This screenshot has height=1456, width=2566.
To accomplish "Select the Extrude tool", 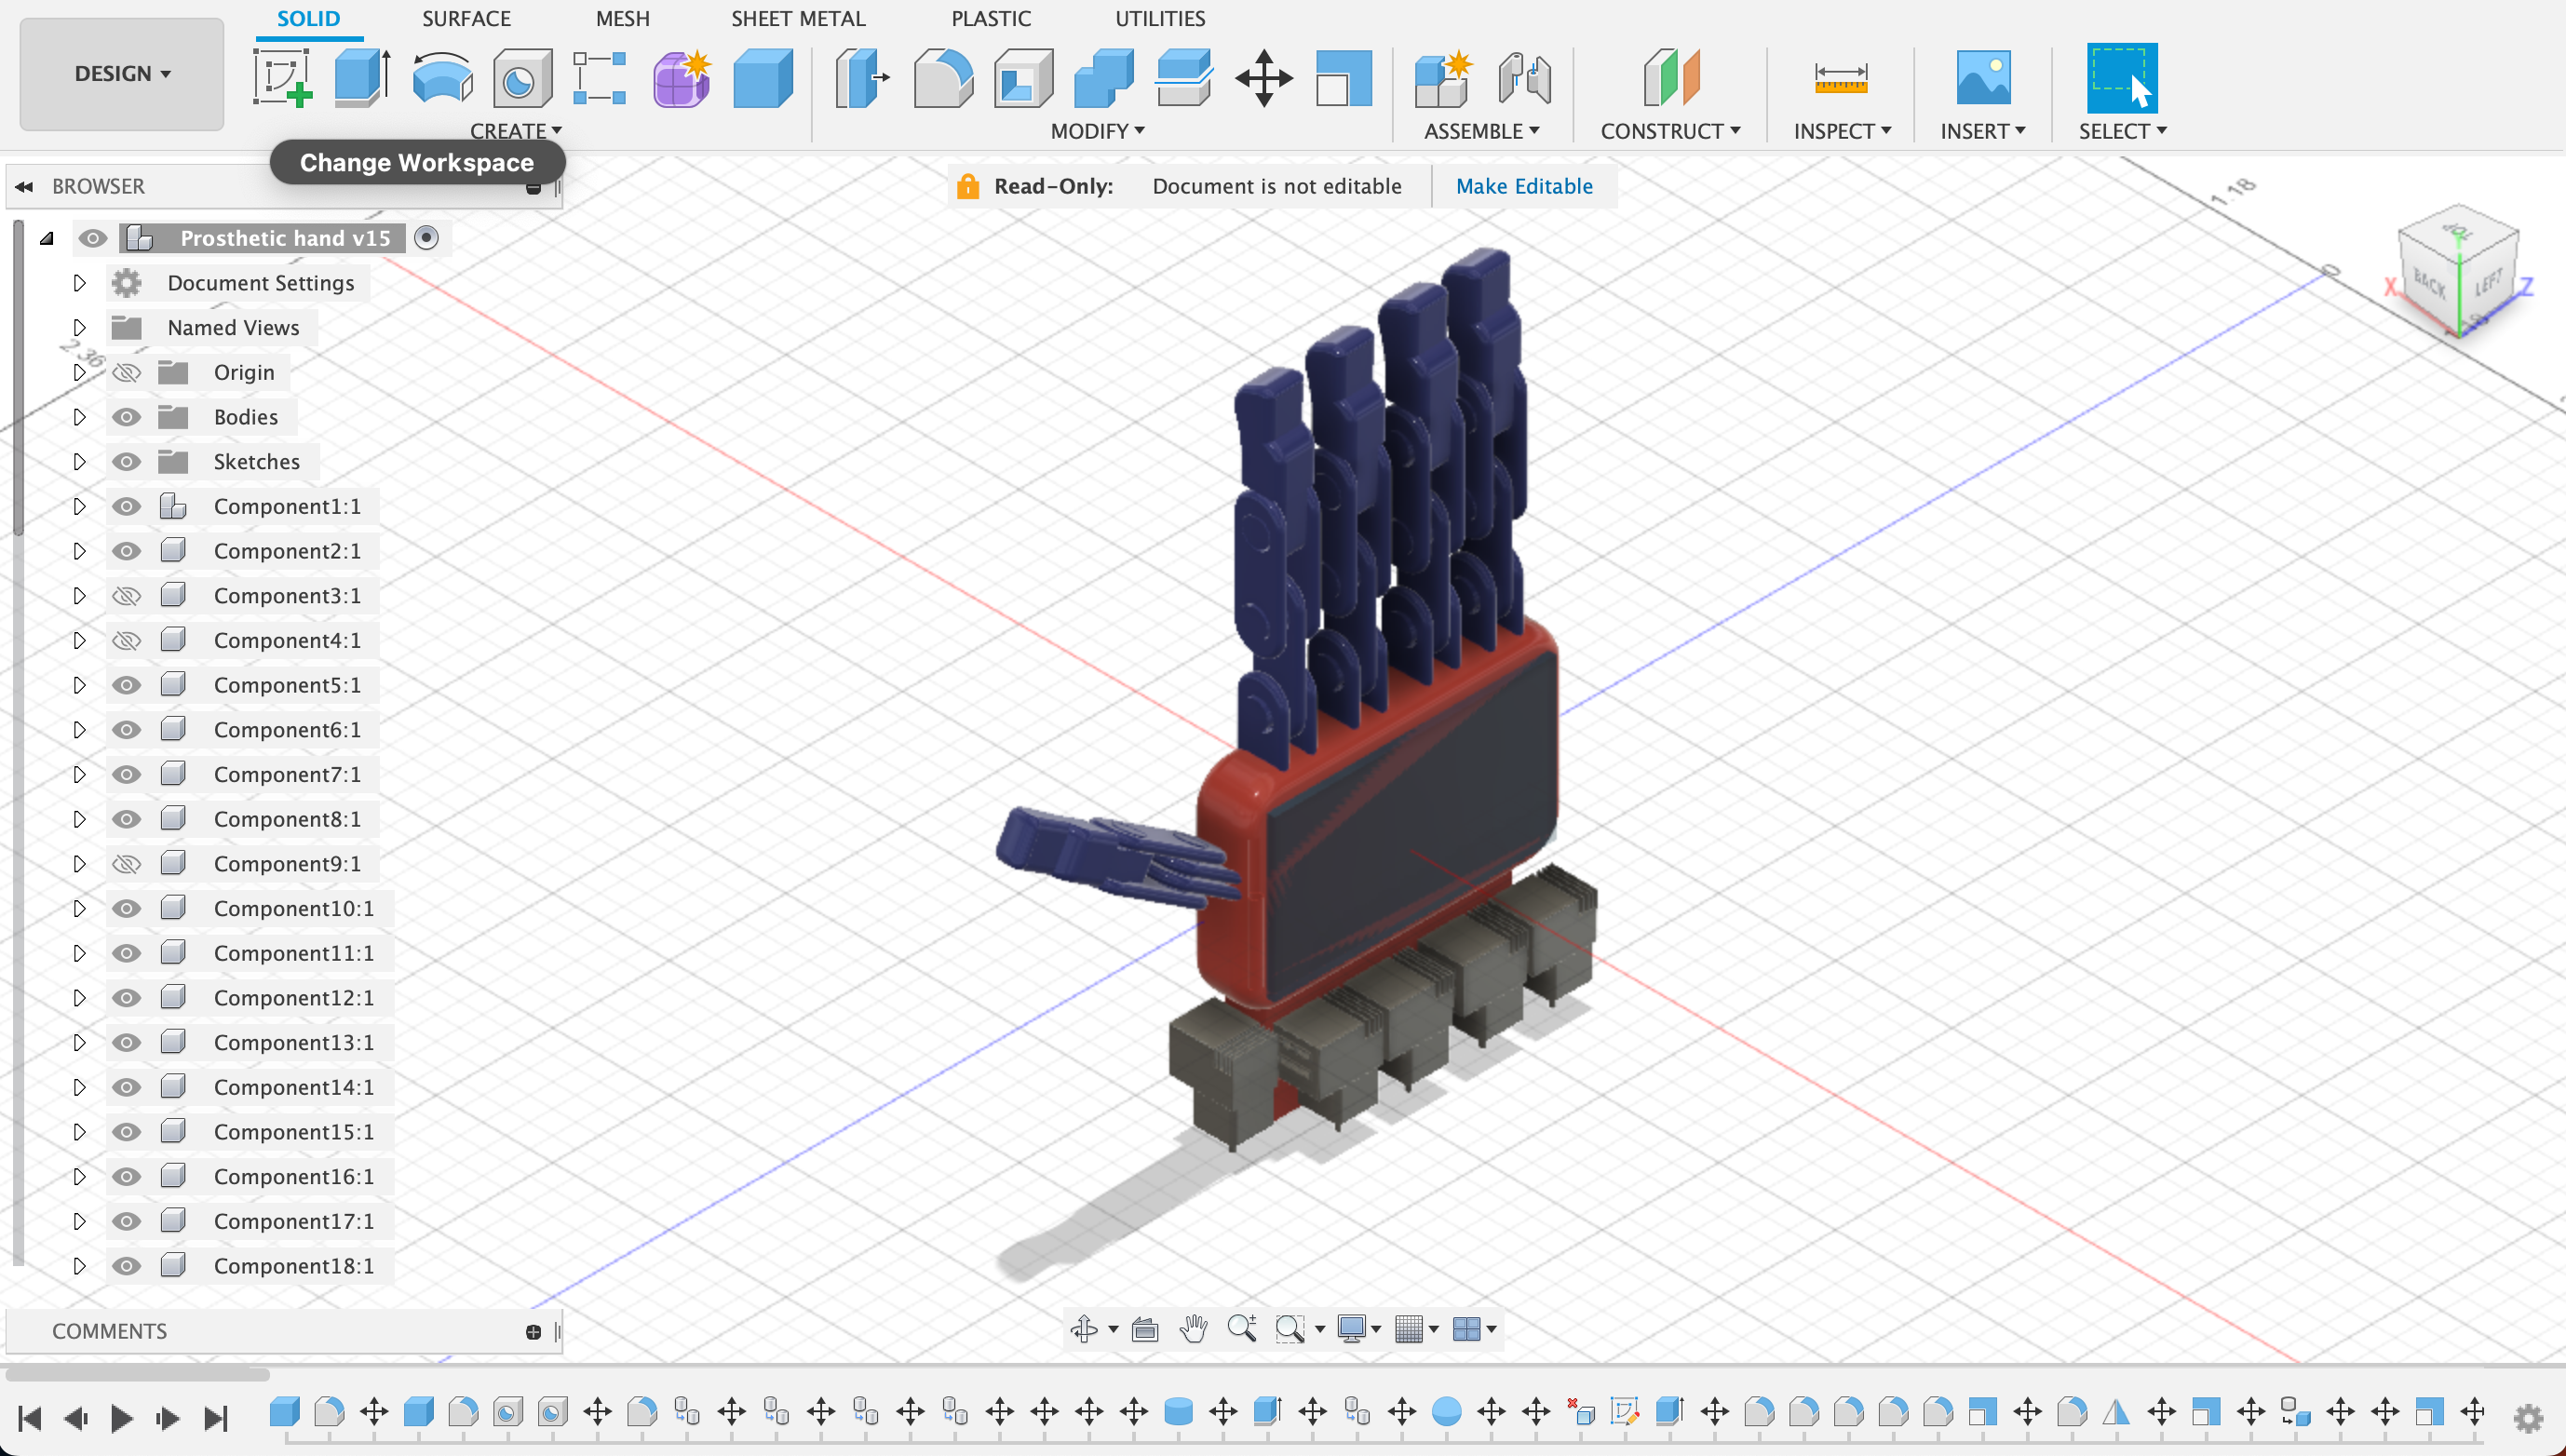I will pyautogui.click(x=361, y=78).
